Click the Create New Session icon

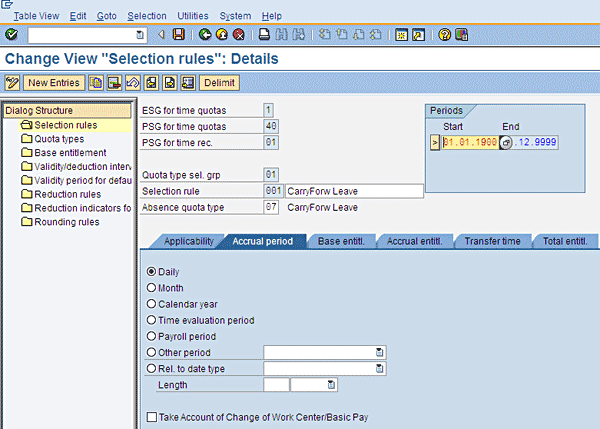[x=401, y=35]
